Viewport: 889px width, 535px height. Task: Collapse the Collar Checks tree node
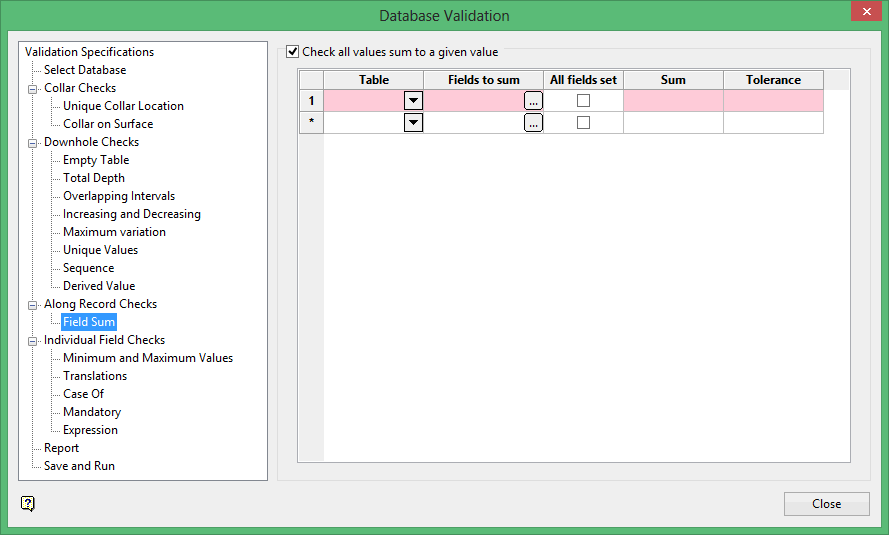point(33,88)
